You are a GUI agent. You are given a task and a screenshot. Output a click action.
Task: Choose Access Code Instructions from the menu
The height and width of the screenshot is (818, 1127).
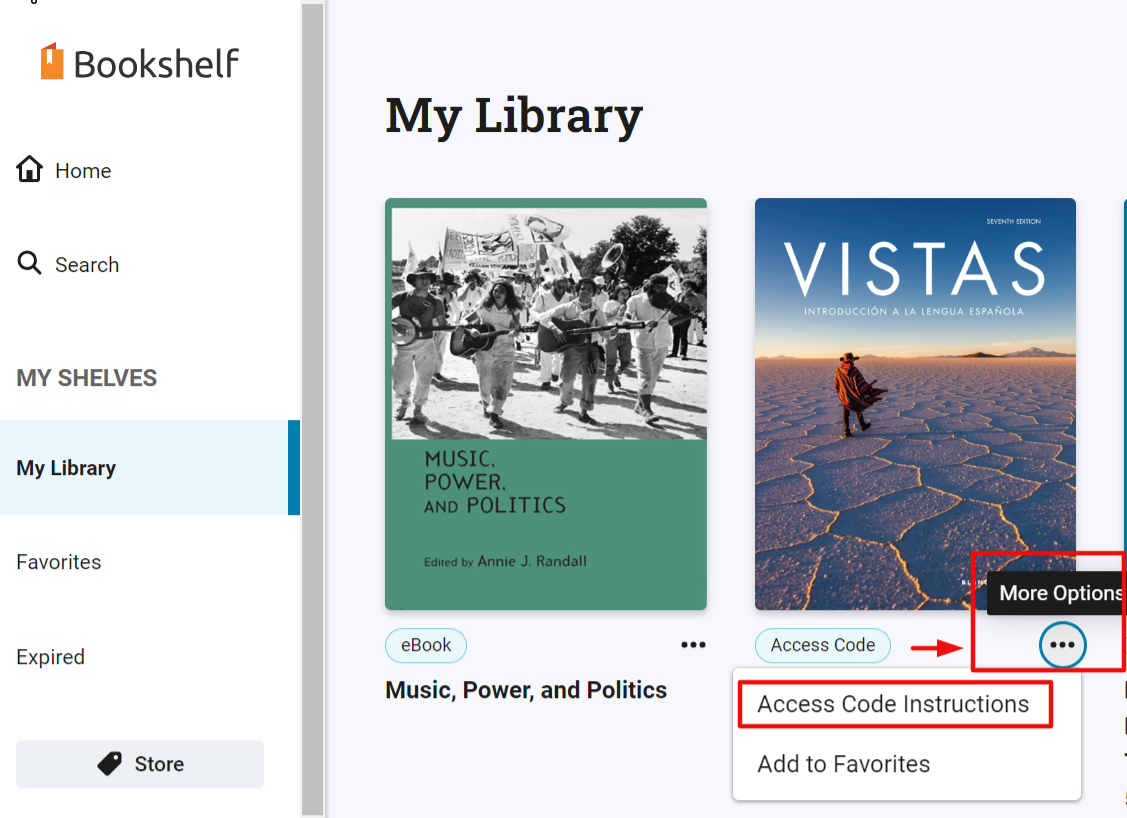pos(894,703)
